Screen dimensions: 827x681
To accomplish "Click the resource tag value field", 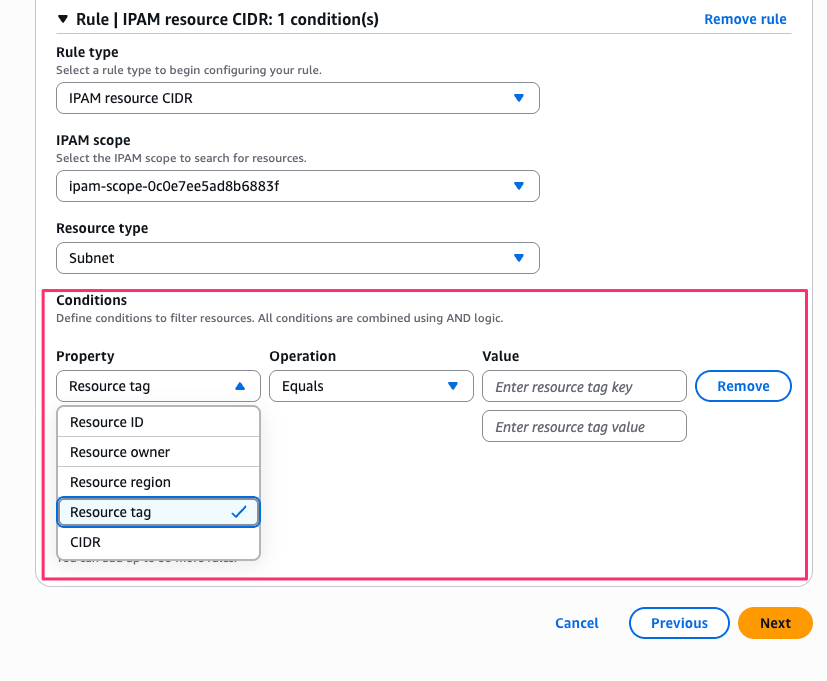I will (x=583, y=427).
